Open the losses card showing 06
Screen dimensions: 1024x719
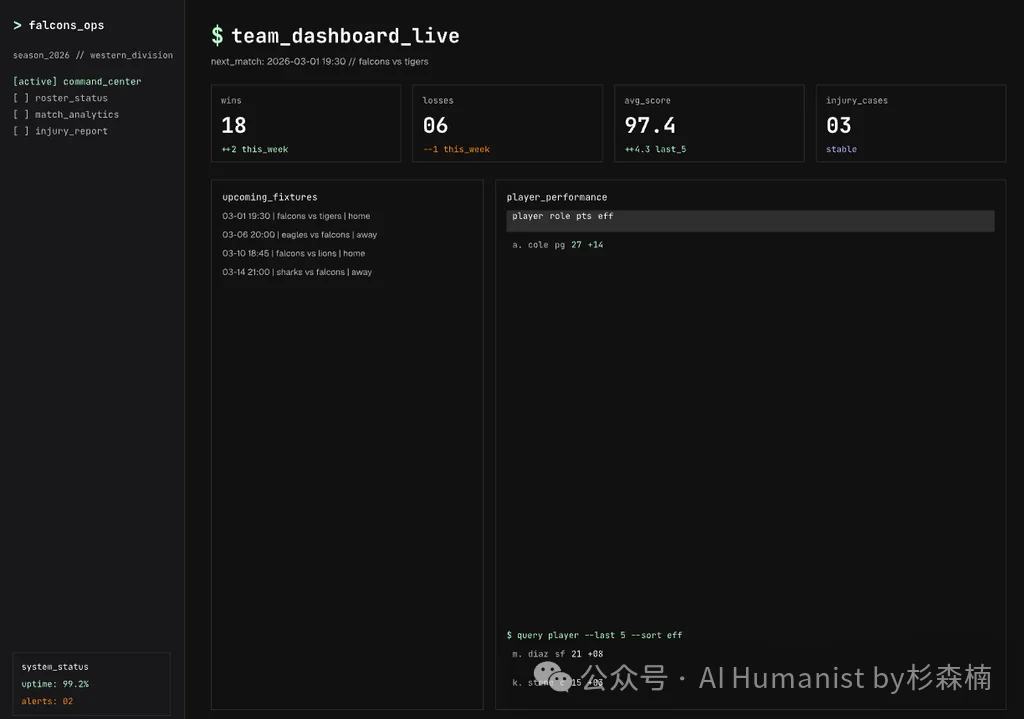pos(507,122)
